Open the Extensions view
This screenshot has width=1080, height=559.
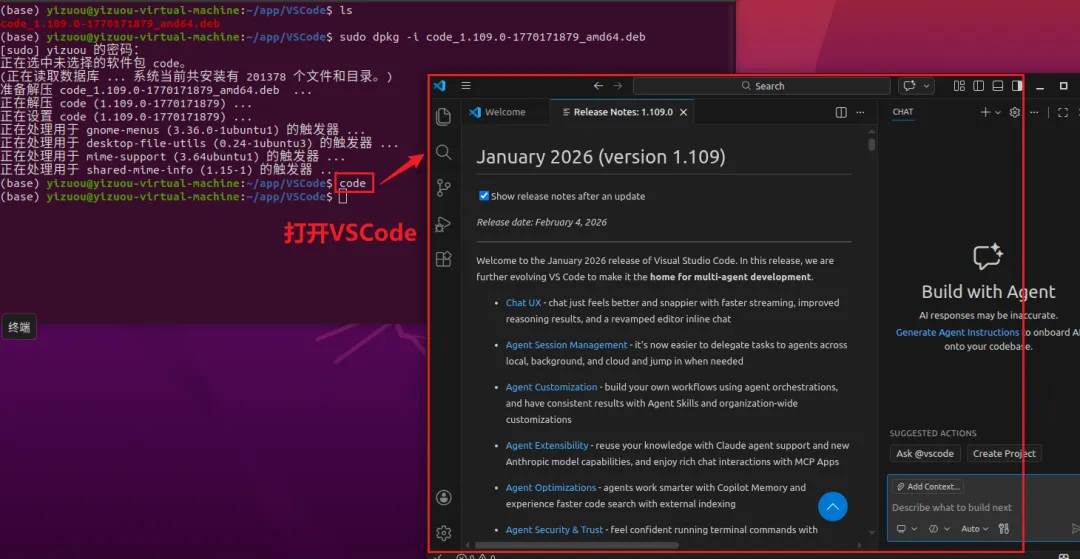pyautogui.click(x=444, y=259)
